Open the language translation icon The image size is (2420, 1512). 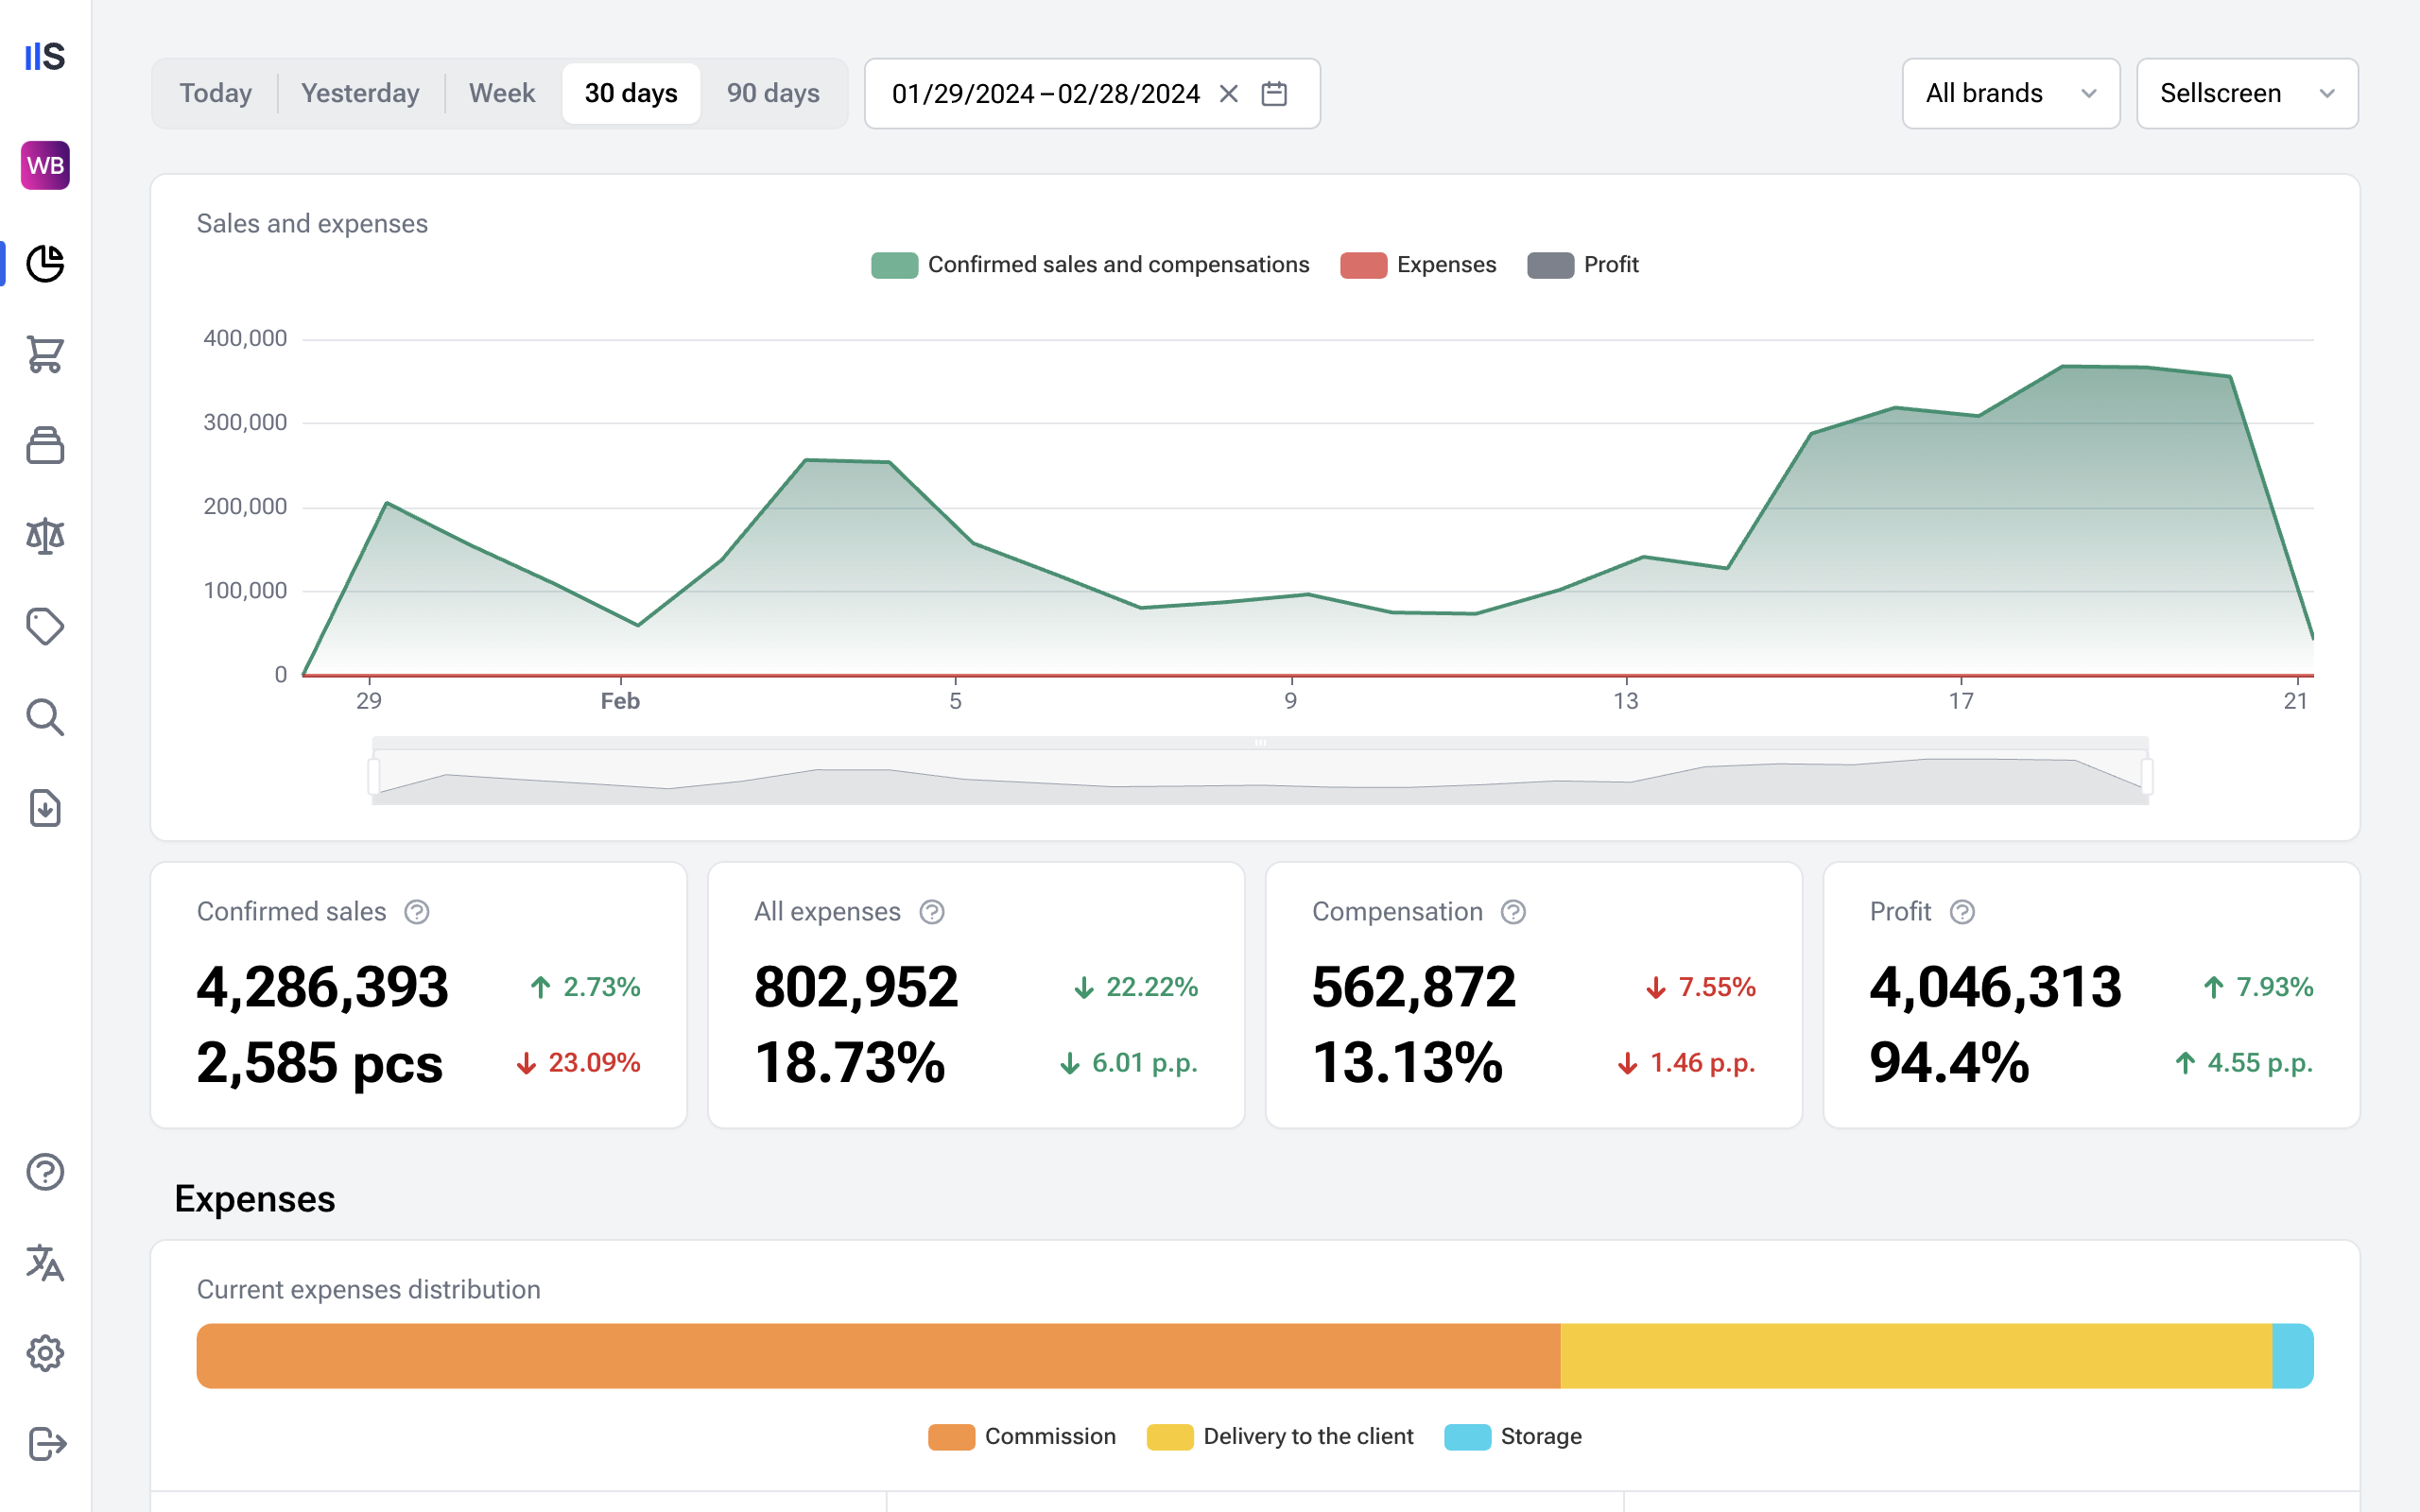45,1263
